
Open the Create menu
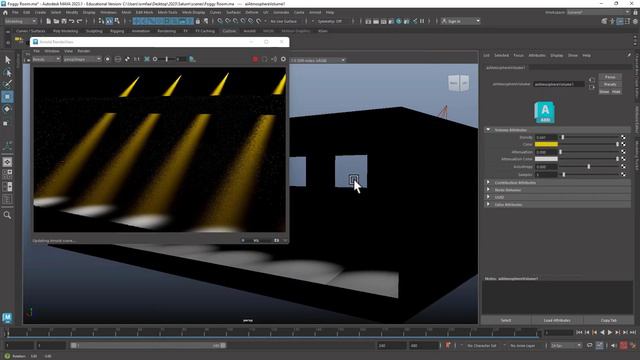click(40, 13)
